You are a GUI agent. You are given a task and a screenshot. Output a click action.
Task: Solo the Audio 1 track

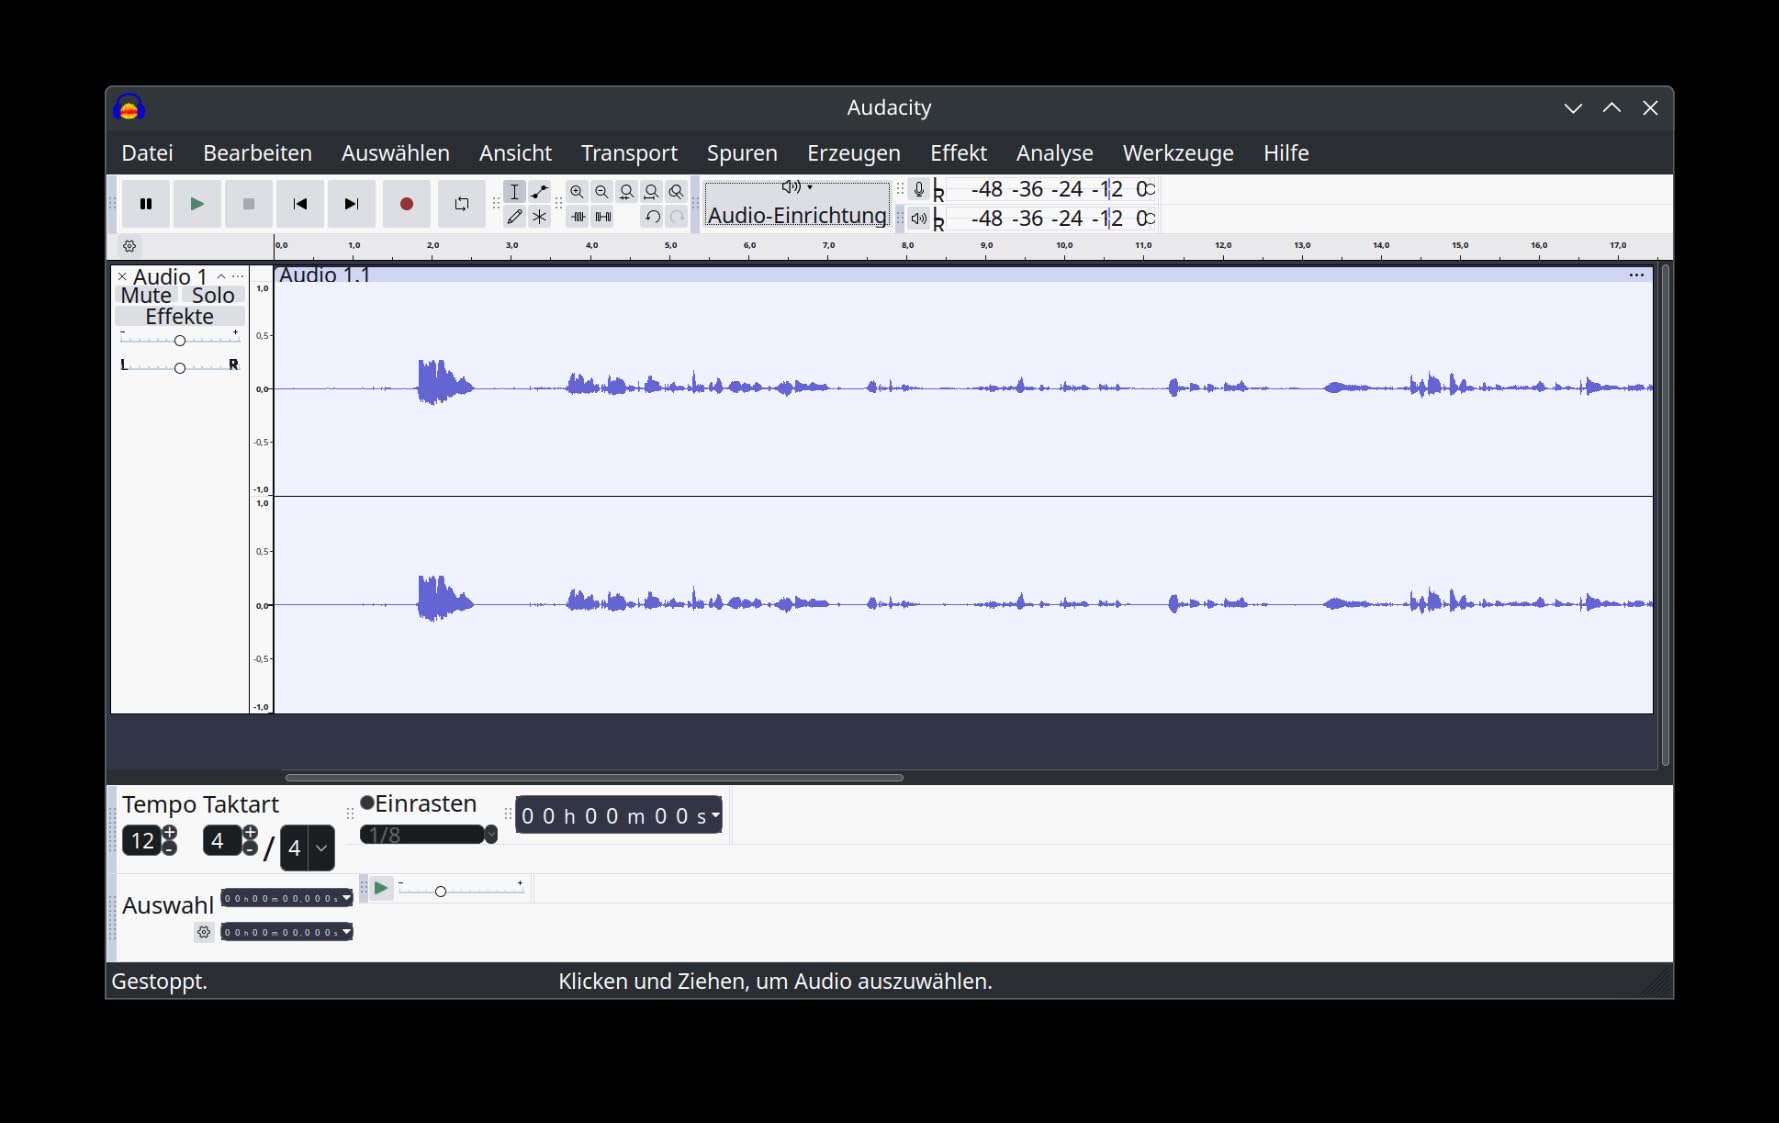click(213, 296)
